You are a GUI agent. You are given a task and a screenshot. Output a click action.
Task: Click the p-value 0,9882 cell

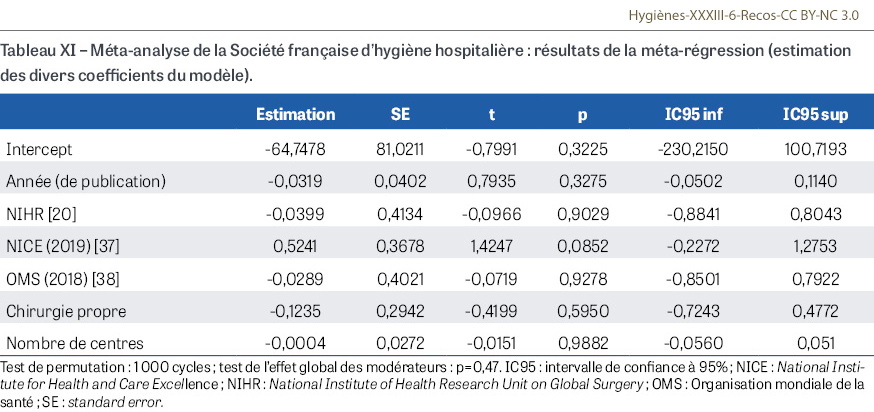click(x=582, y=340)
